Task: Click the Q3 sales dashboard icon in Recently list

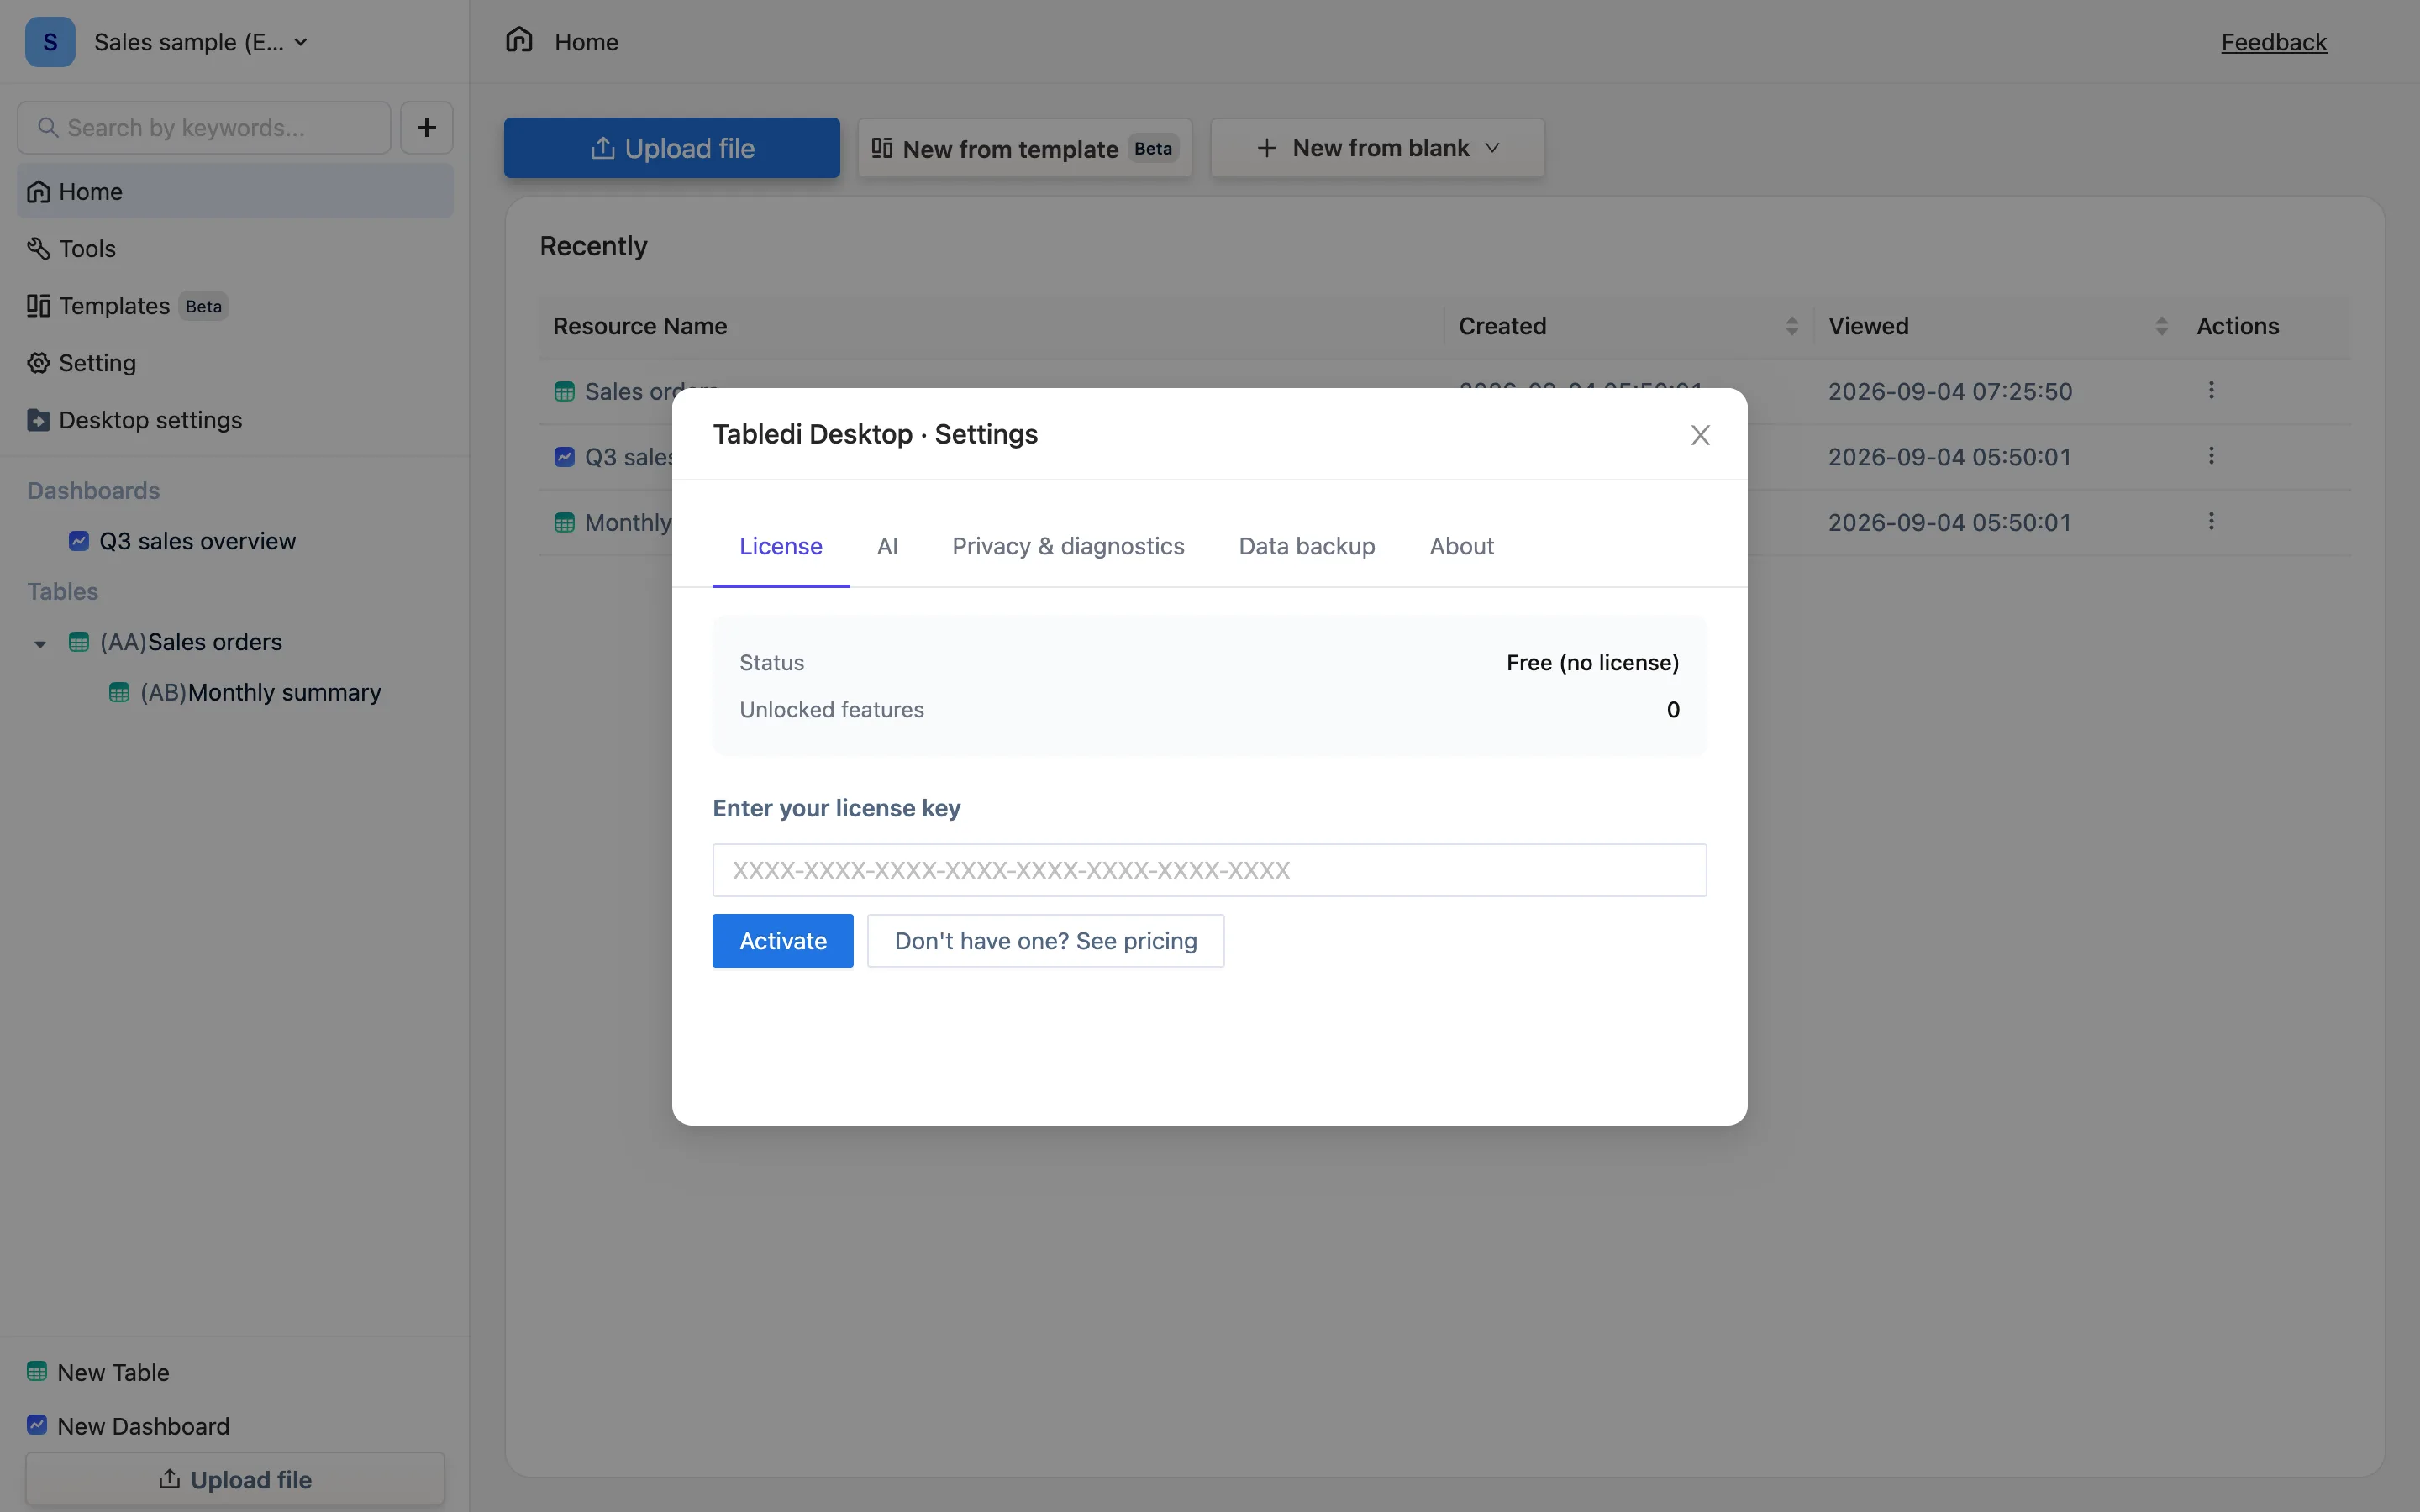Action: click(x=564, y=457)
